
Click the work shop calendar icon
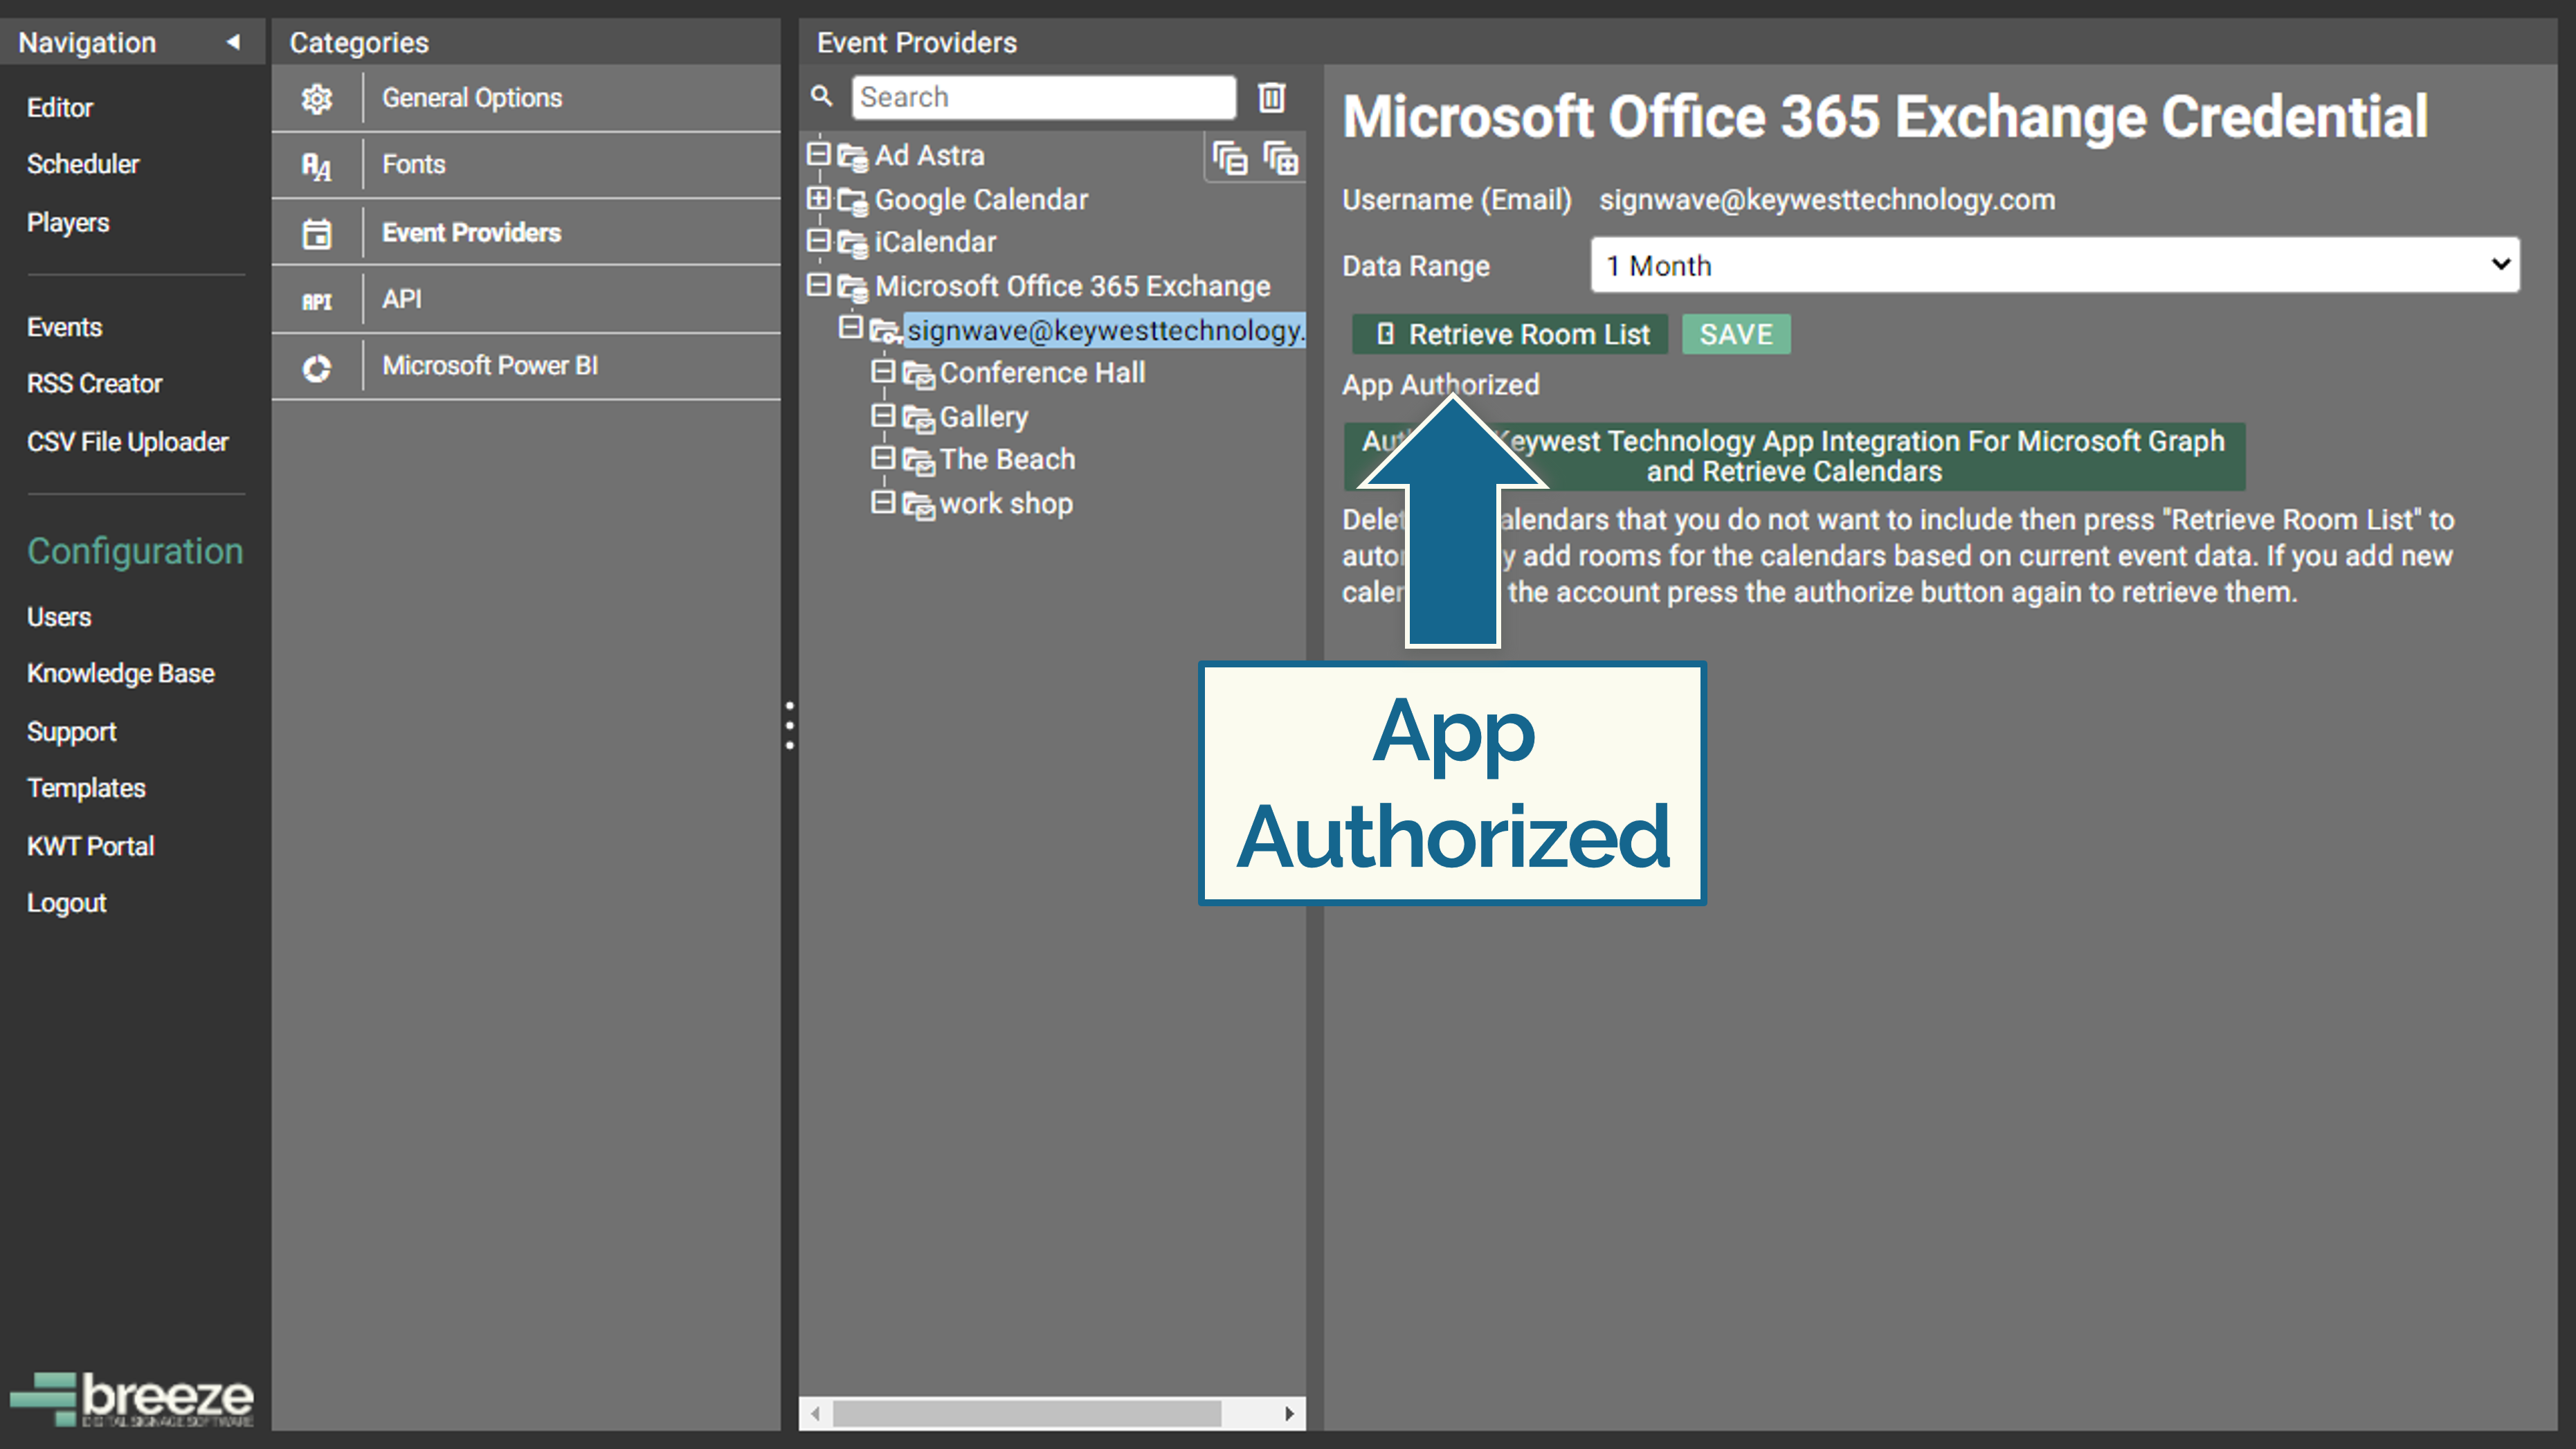tap(919, 505)
